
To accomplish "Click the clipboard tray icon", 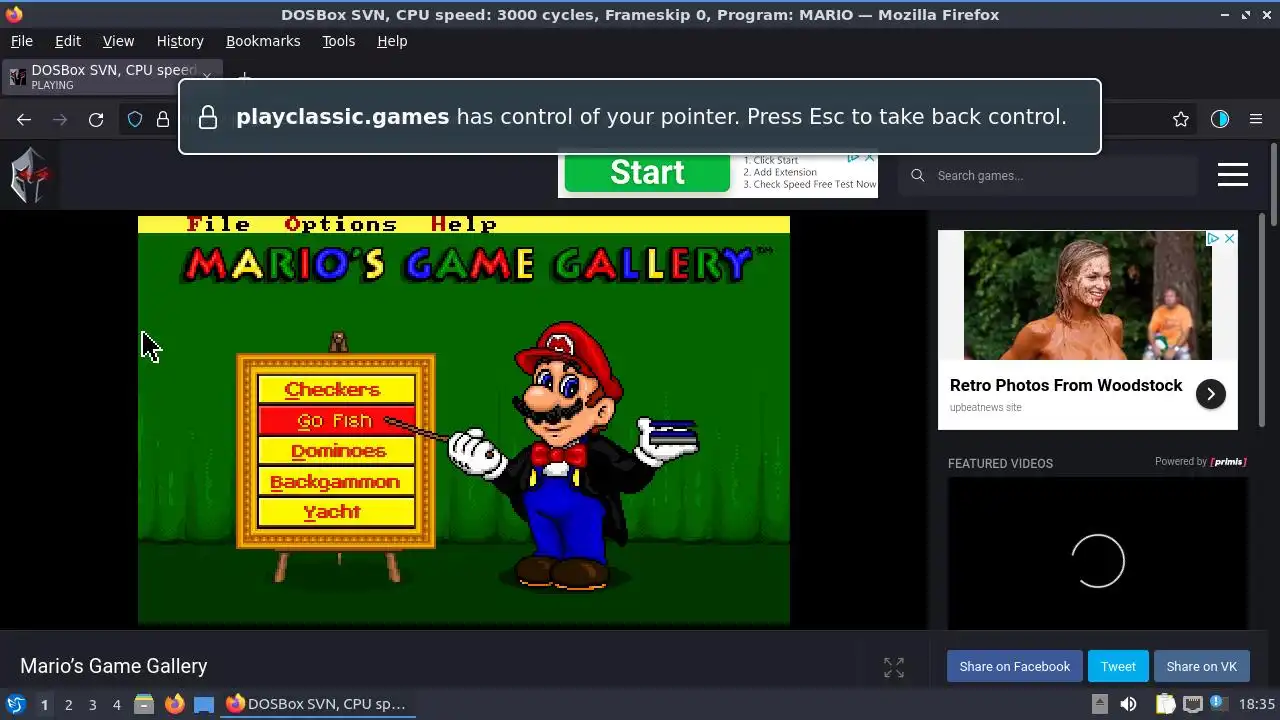I will [x=1165, y=704].
